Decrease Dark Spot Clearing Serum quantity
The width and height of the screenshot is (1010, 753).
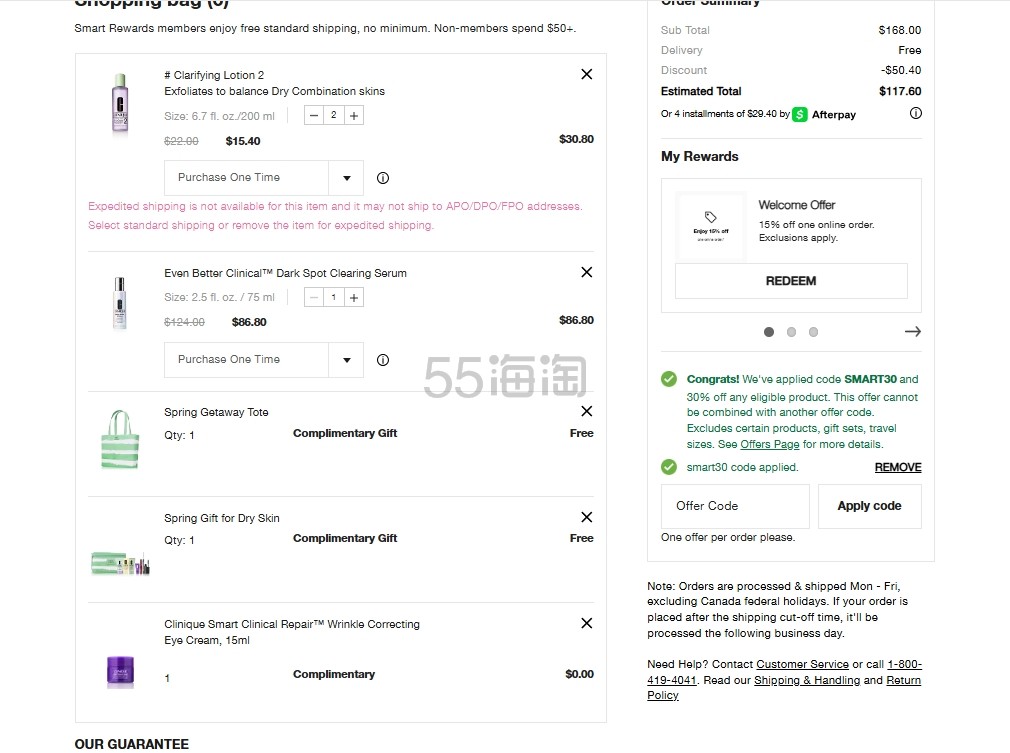point(314,297)
